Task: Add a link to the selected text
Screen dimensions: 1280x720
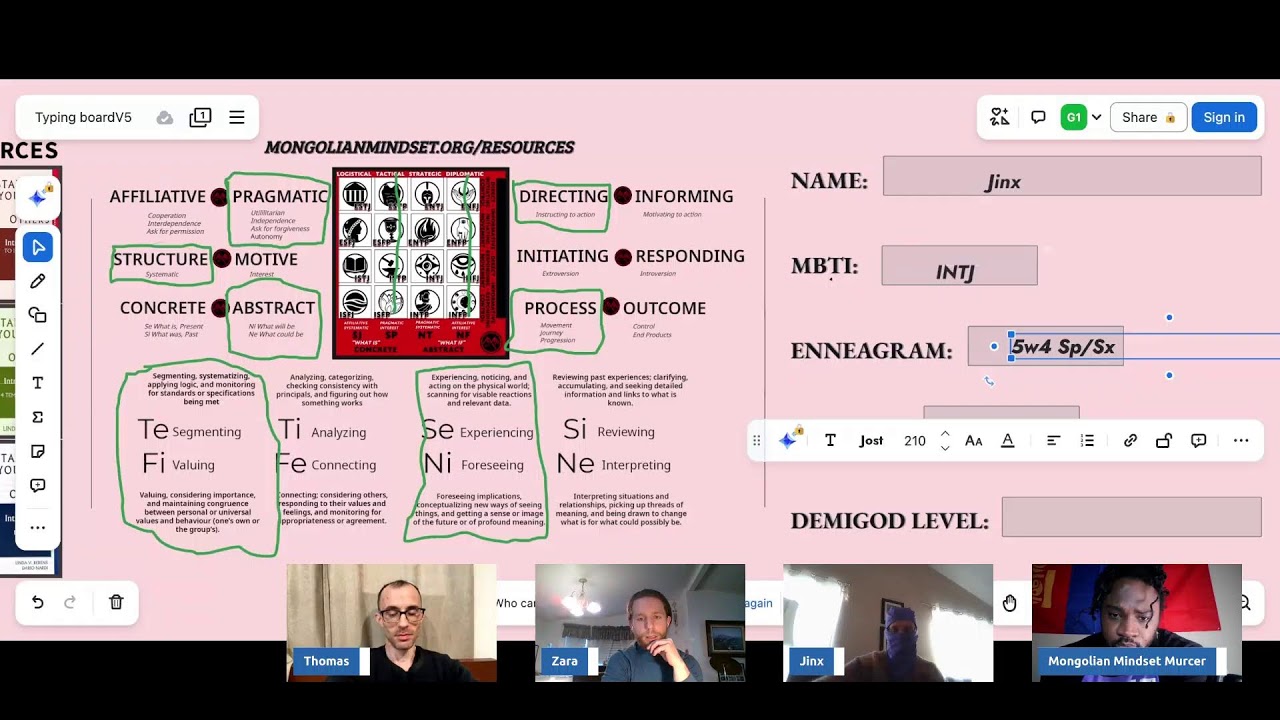Action: 1130,440
